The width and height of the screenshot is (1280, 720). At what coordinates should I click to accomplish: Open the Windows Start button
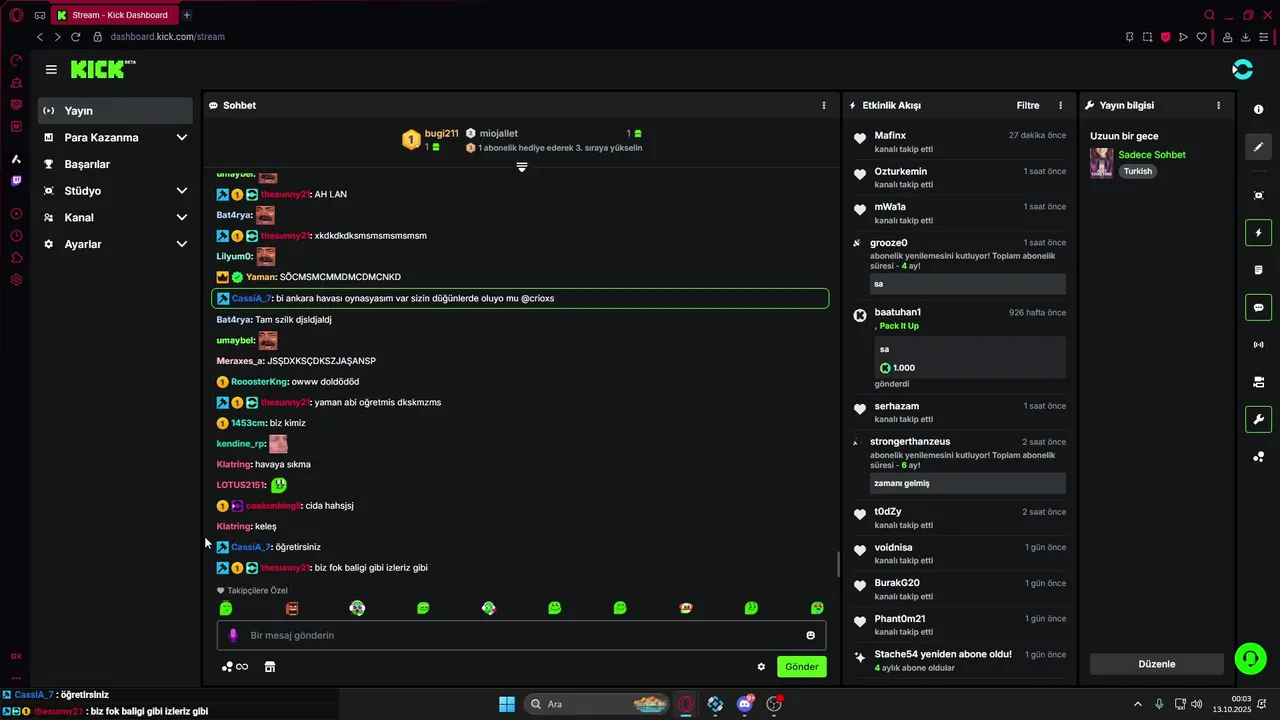(507, 704)
